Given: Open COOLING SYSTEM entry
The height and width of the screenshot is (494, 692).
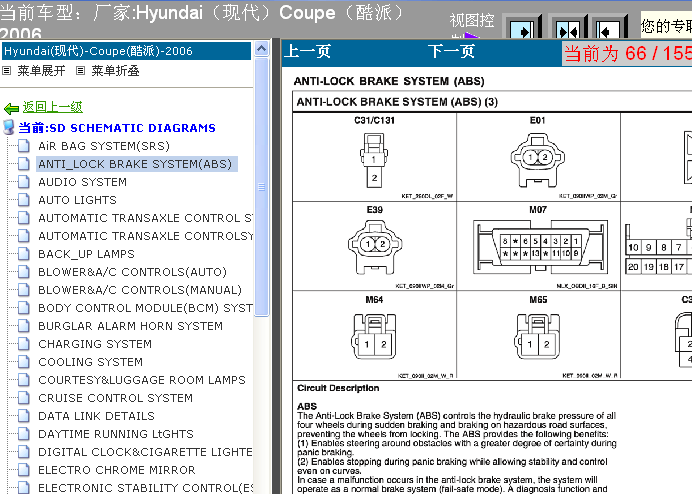Looking at the screenshot, I should 90,362.
